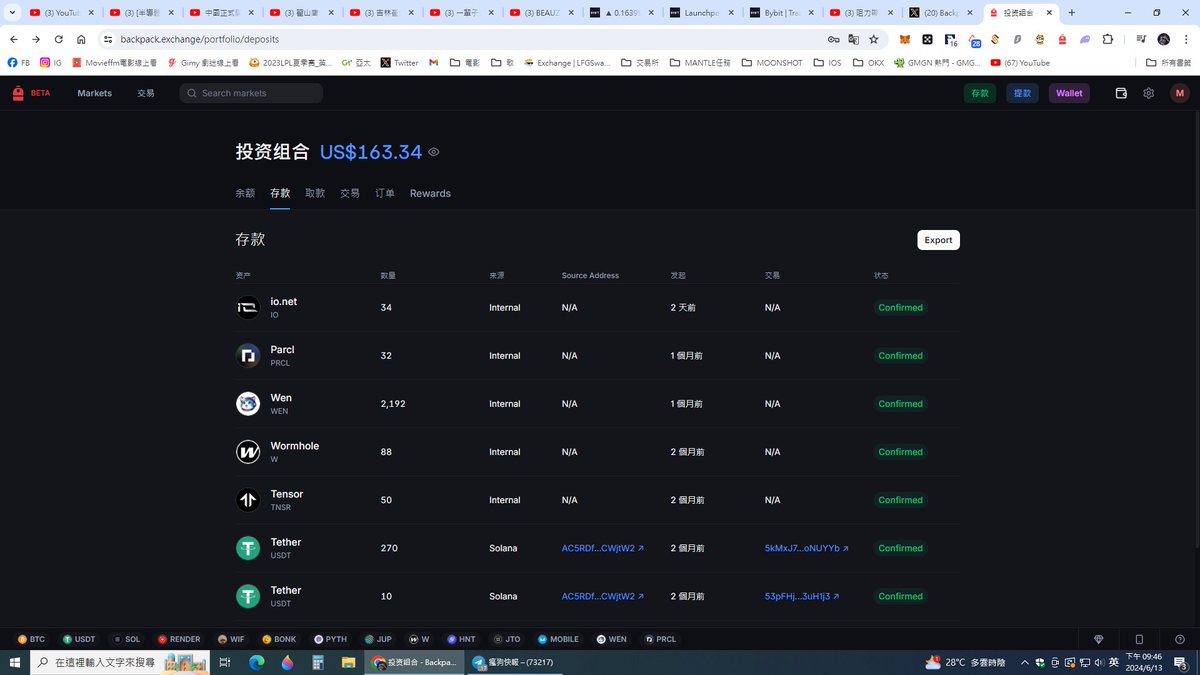Select HNT in the bottom ticker
Viewport: 1200px width, 675px height.
(461, 639)
